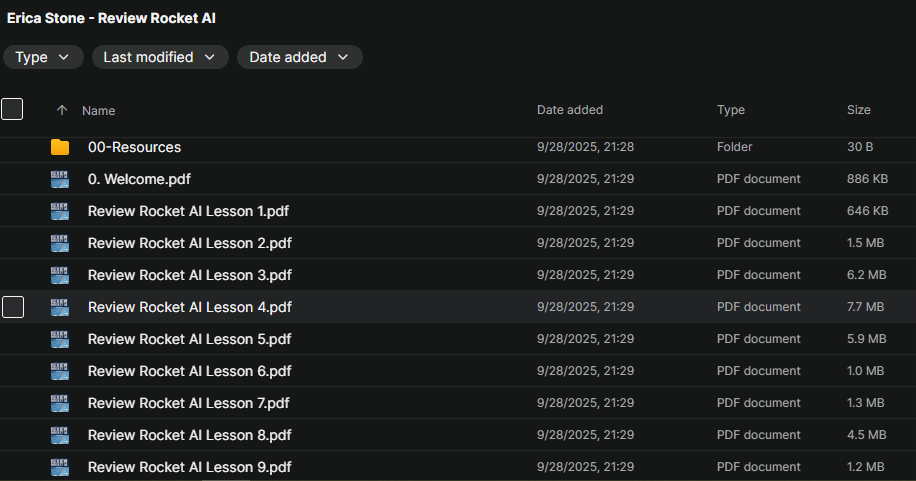This screenshot has height=481, width=916.
Task: Click the Lesson 3 PDF file icon
Action: tap(60, 275)
